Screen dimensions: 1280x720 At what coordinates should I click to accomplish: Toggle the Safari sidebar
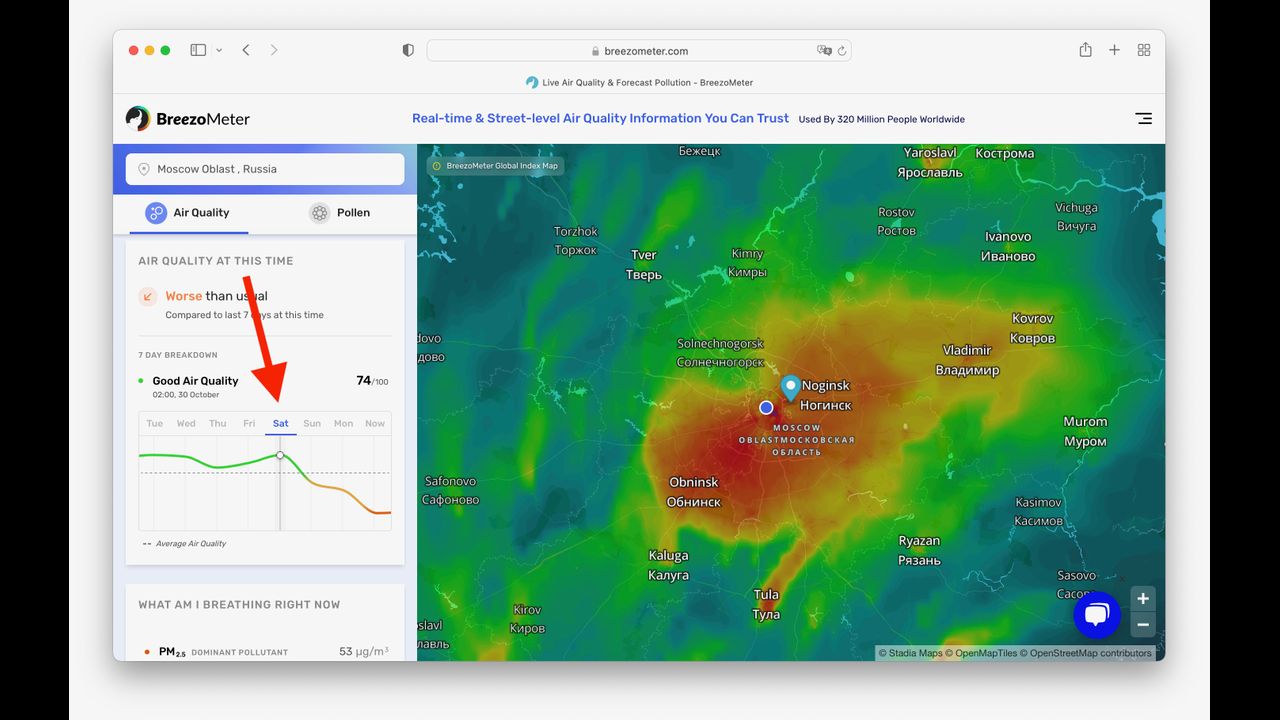[198, 50]
